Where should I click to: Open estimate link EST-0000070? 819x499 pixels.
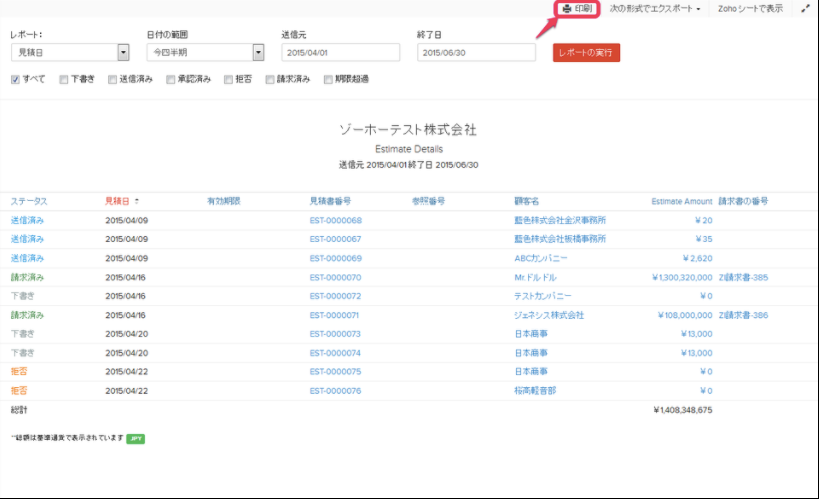[x=335, y=277]
